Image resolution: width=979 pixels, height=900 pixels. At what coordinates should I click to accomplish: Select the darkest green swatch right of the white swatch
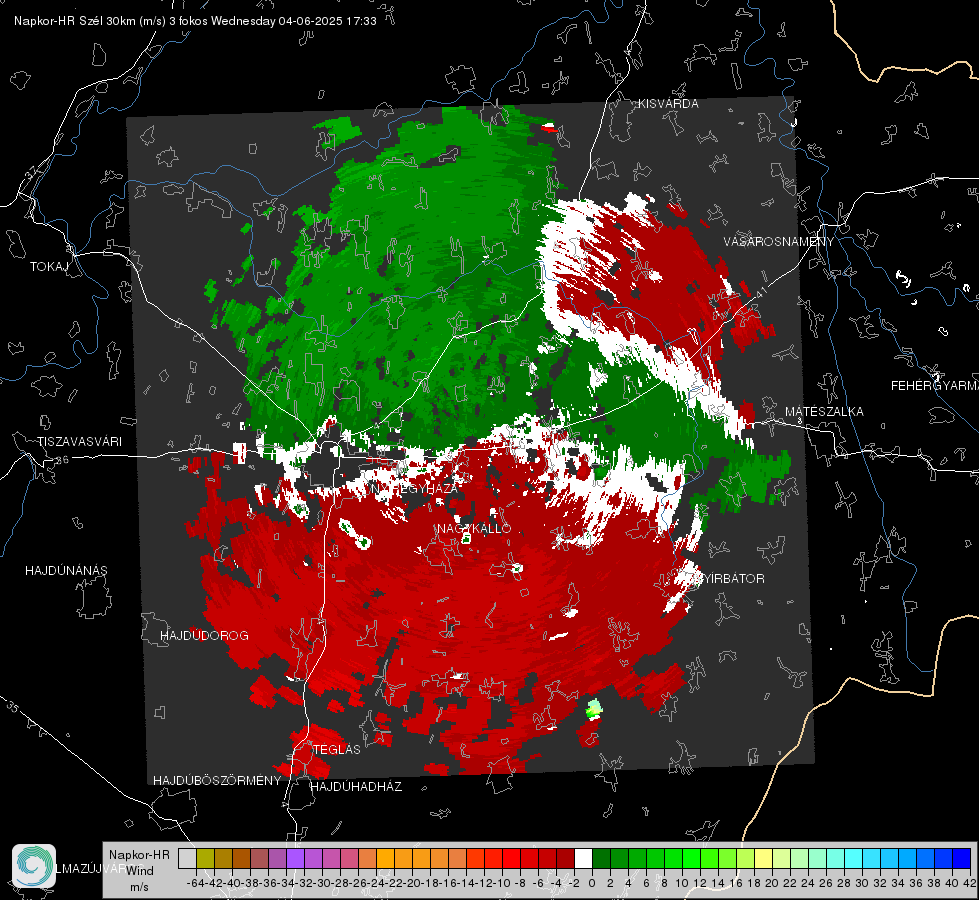pyautogui.click(x=601, y=859)
